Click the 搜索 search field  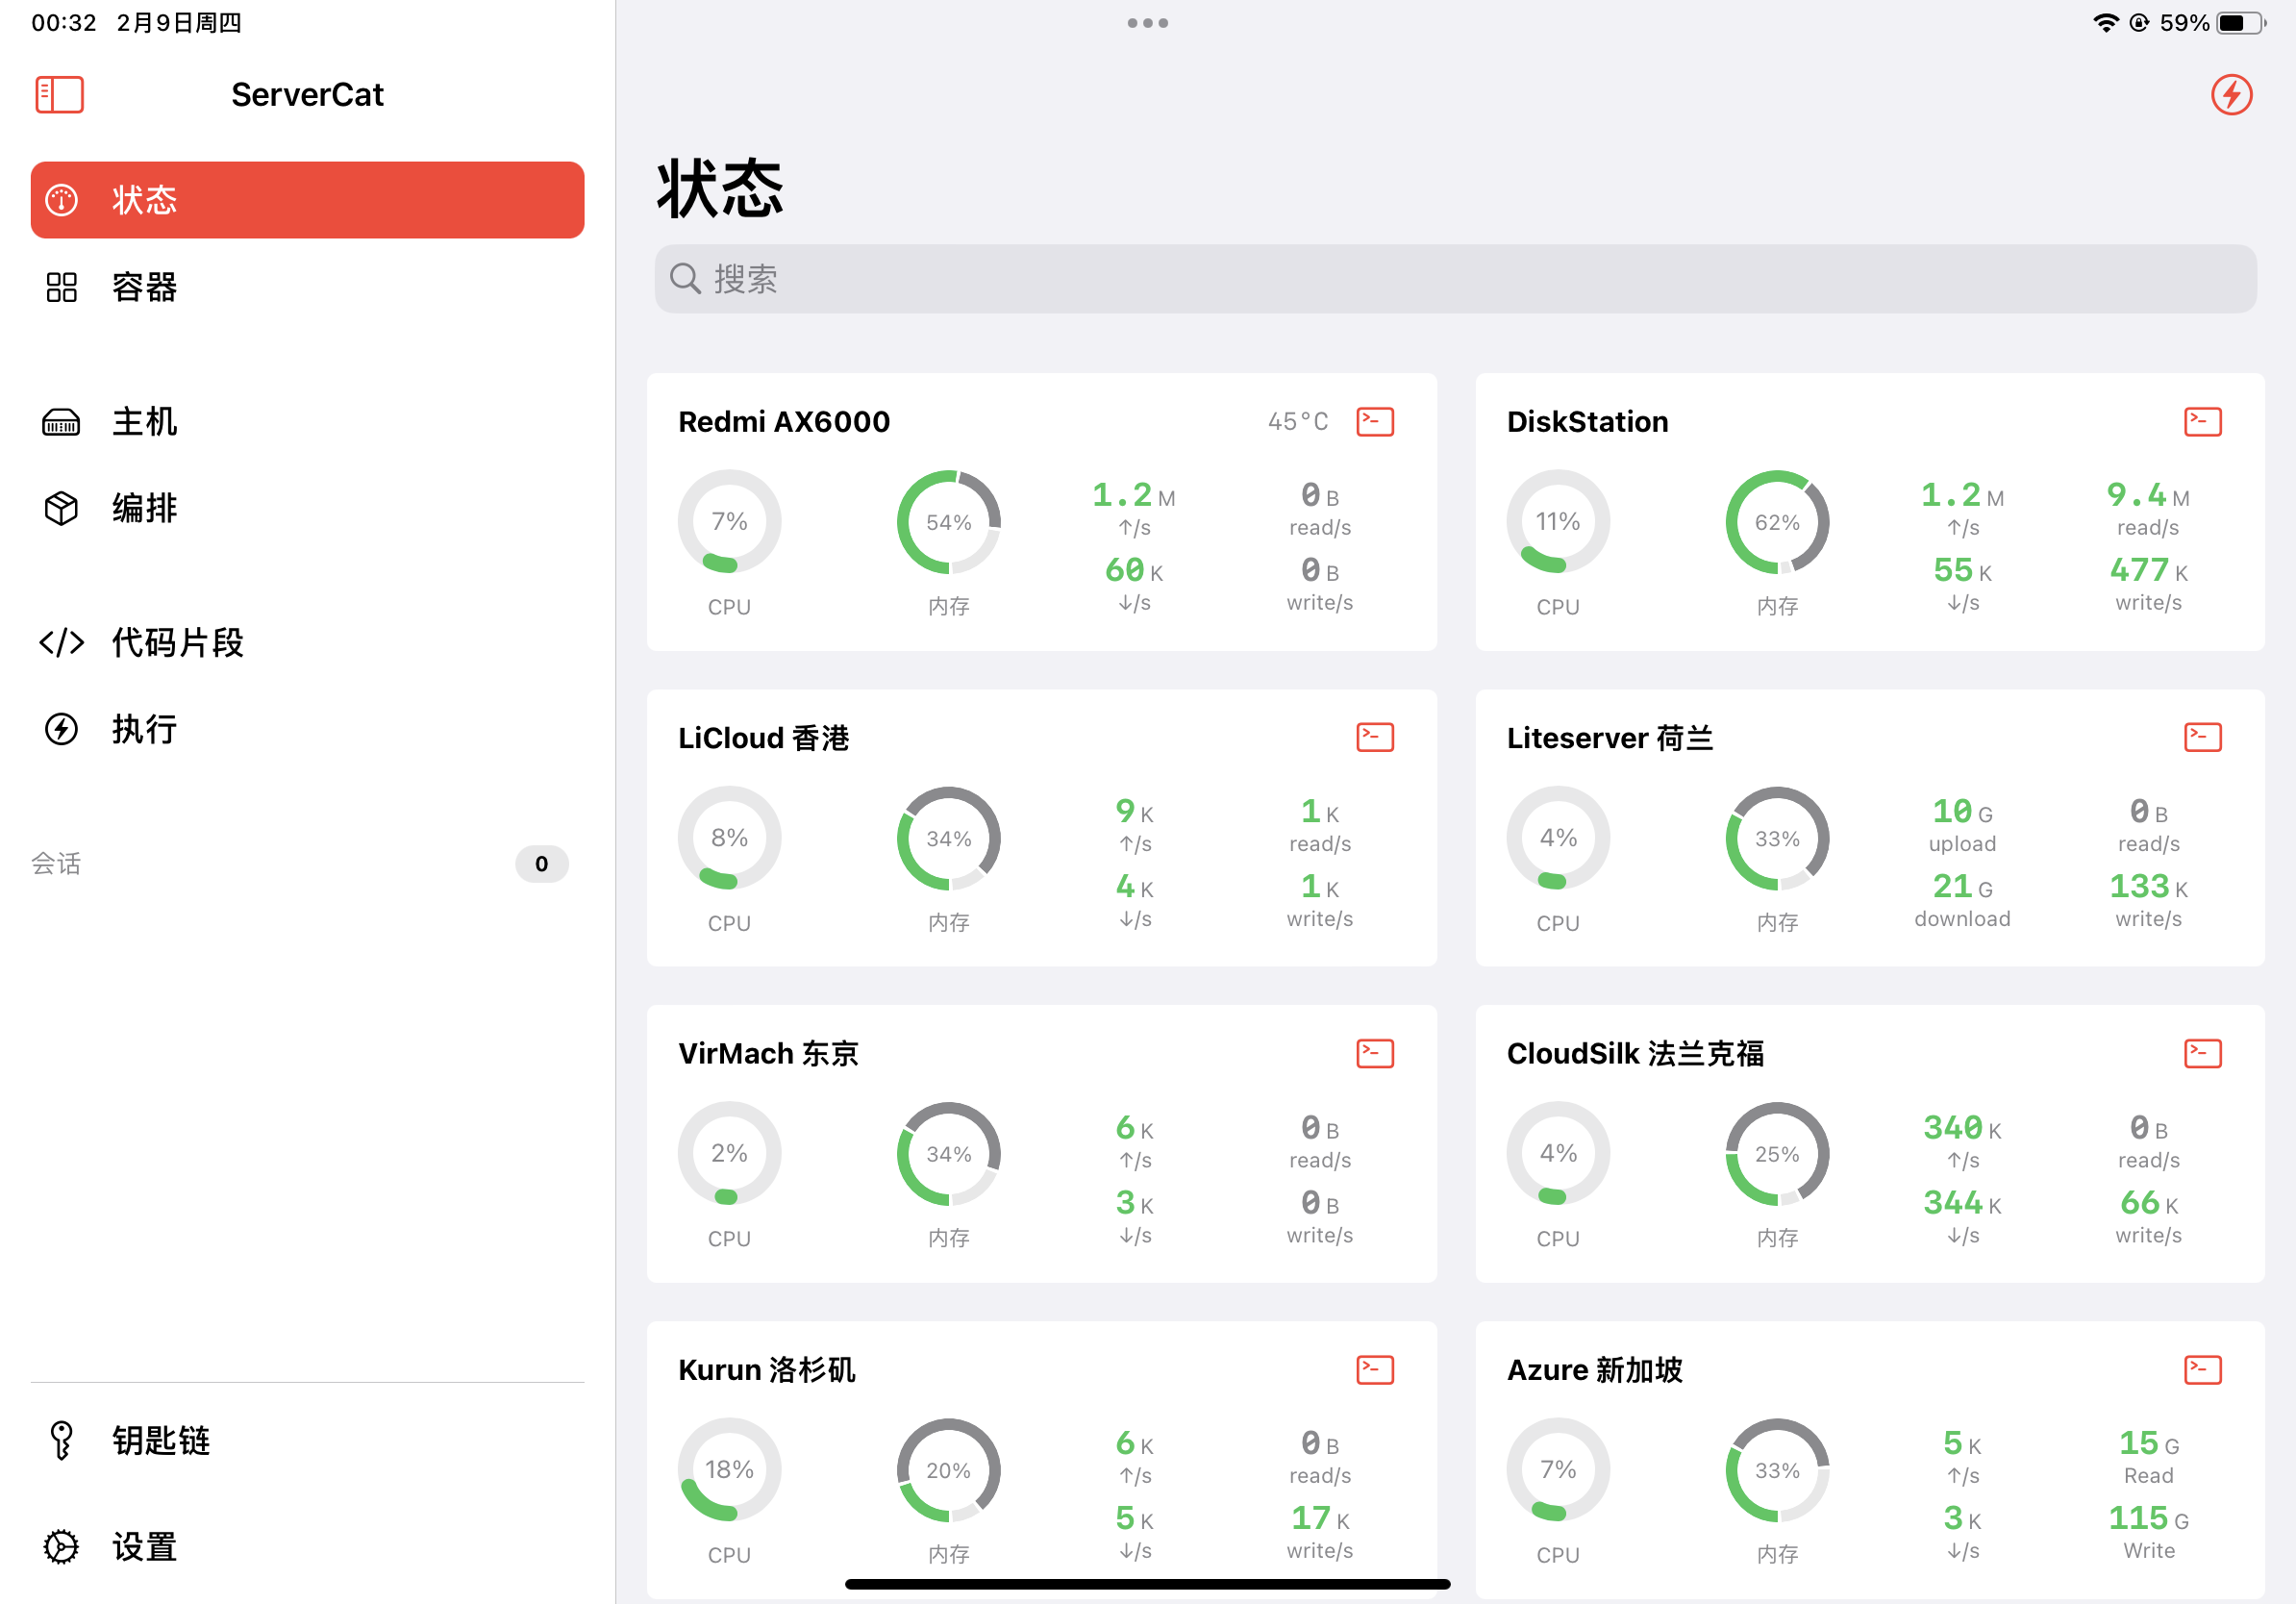tap(1455, 279)
